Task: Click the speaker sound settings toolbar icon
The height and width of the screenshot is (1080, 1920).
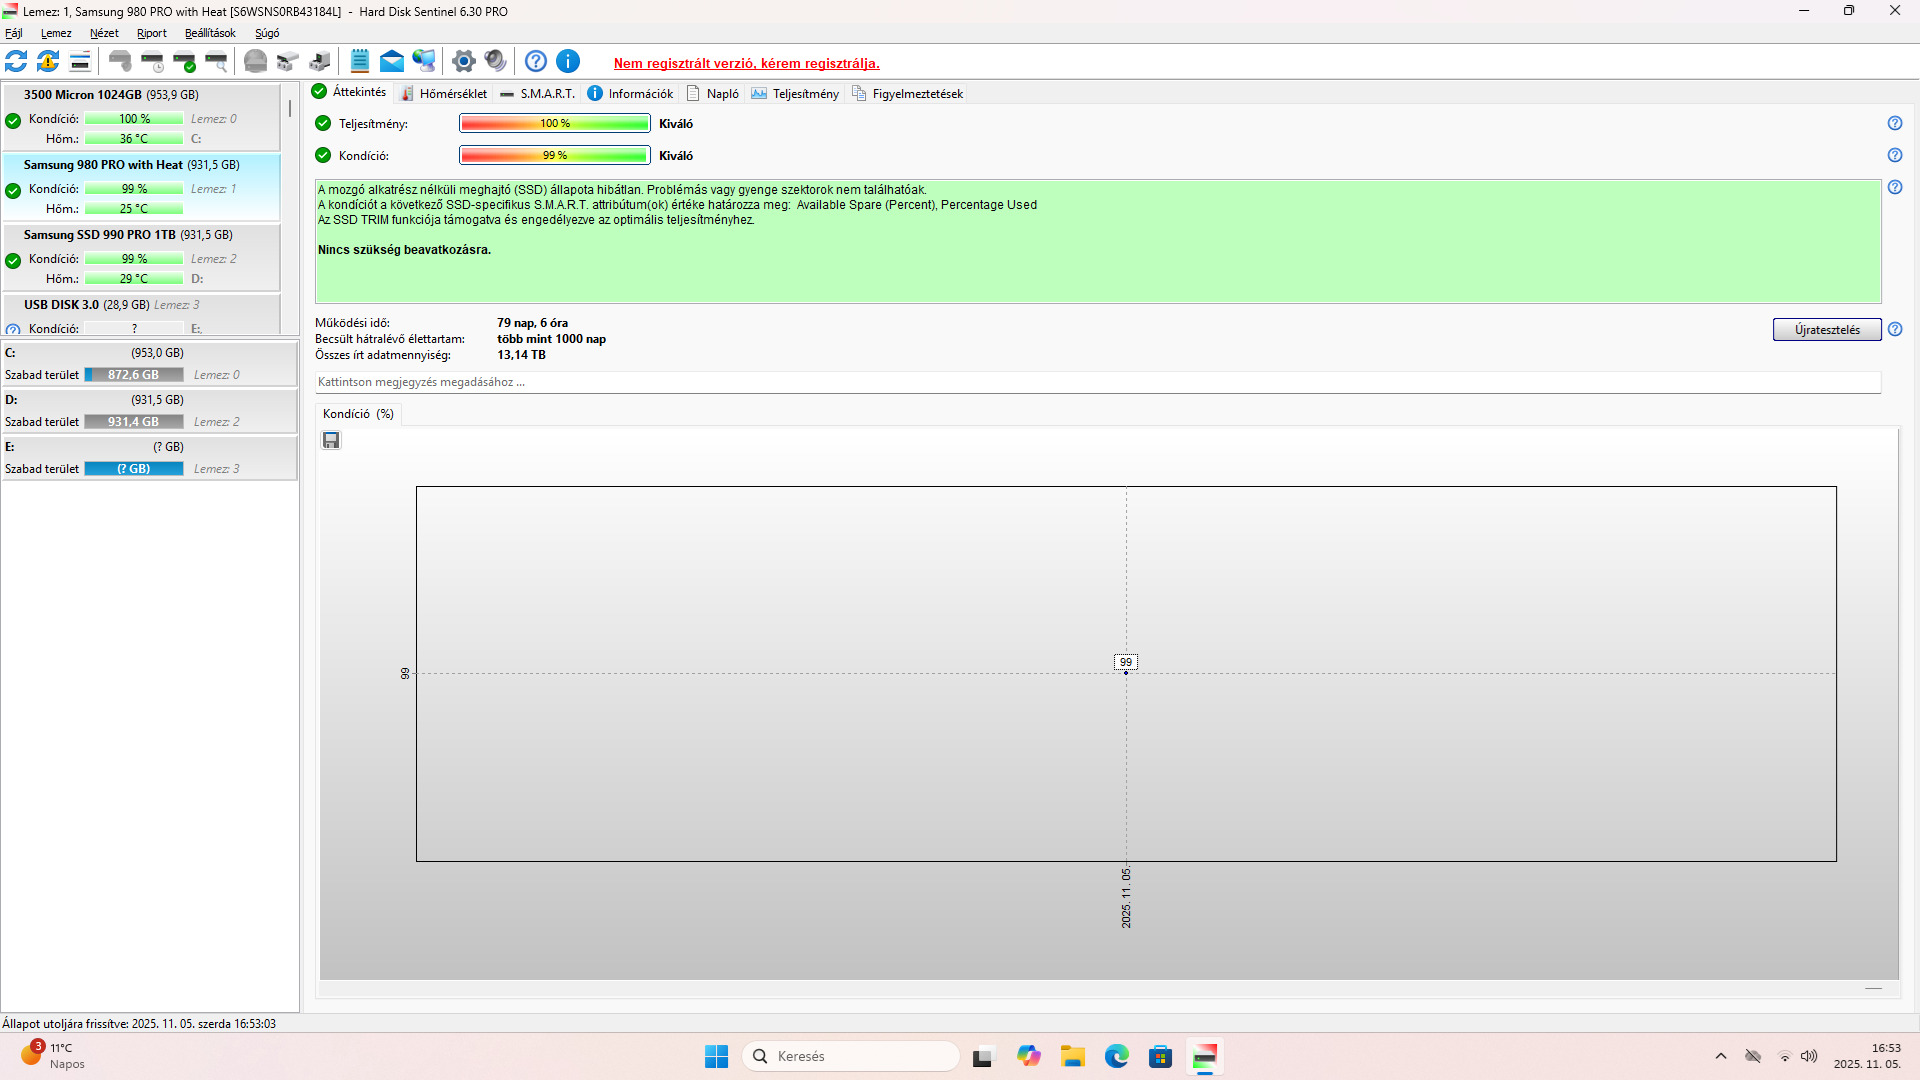Action: pos(495,62)
